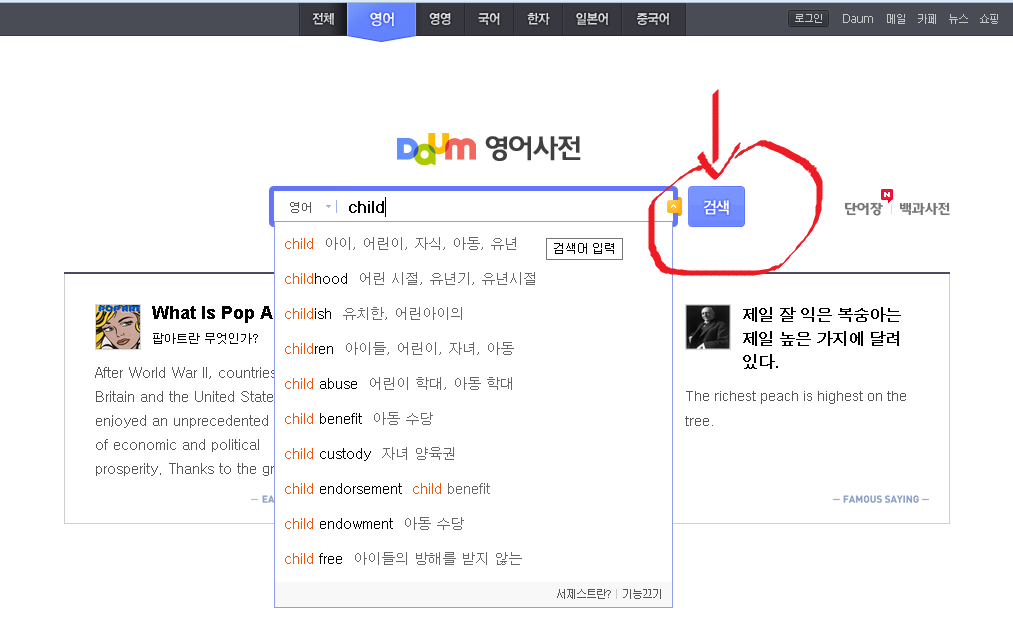This screenshot has width=1013, height=624.
Task: Switch to the 영영 tab
Action: pos(440,19)
